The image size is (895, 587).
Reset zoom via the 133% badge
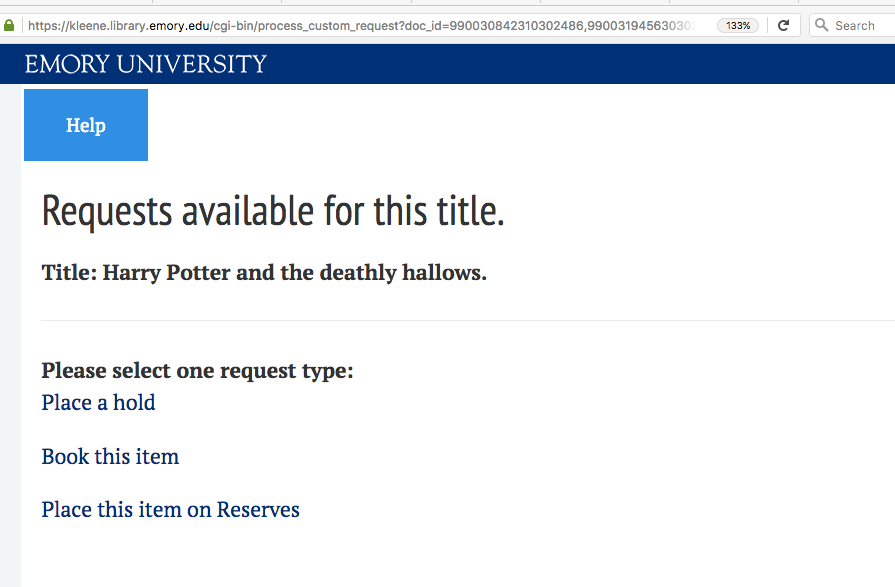tap(738, 26)
